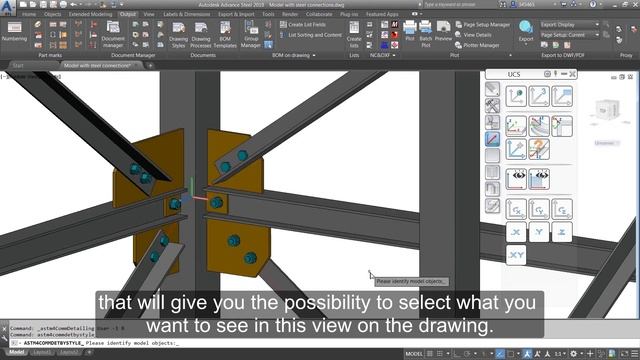Click Create List Fields
The height and width of the screenshot is (360, 640).
pyautogui.click(x=303, y=24)
